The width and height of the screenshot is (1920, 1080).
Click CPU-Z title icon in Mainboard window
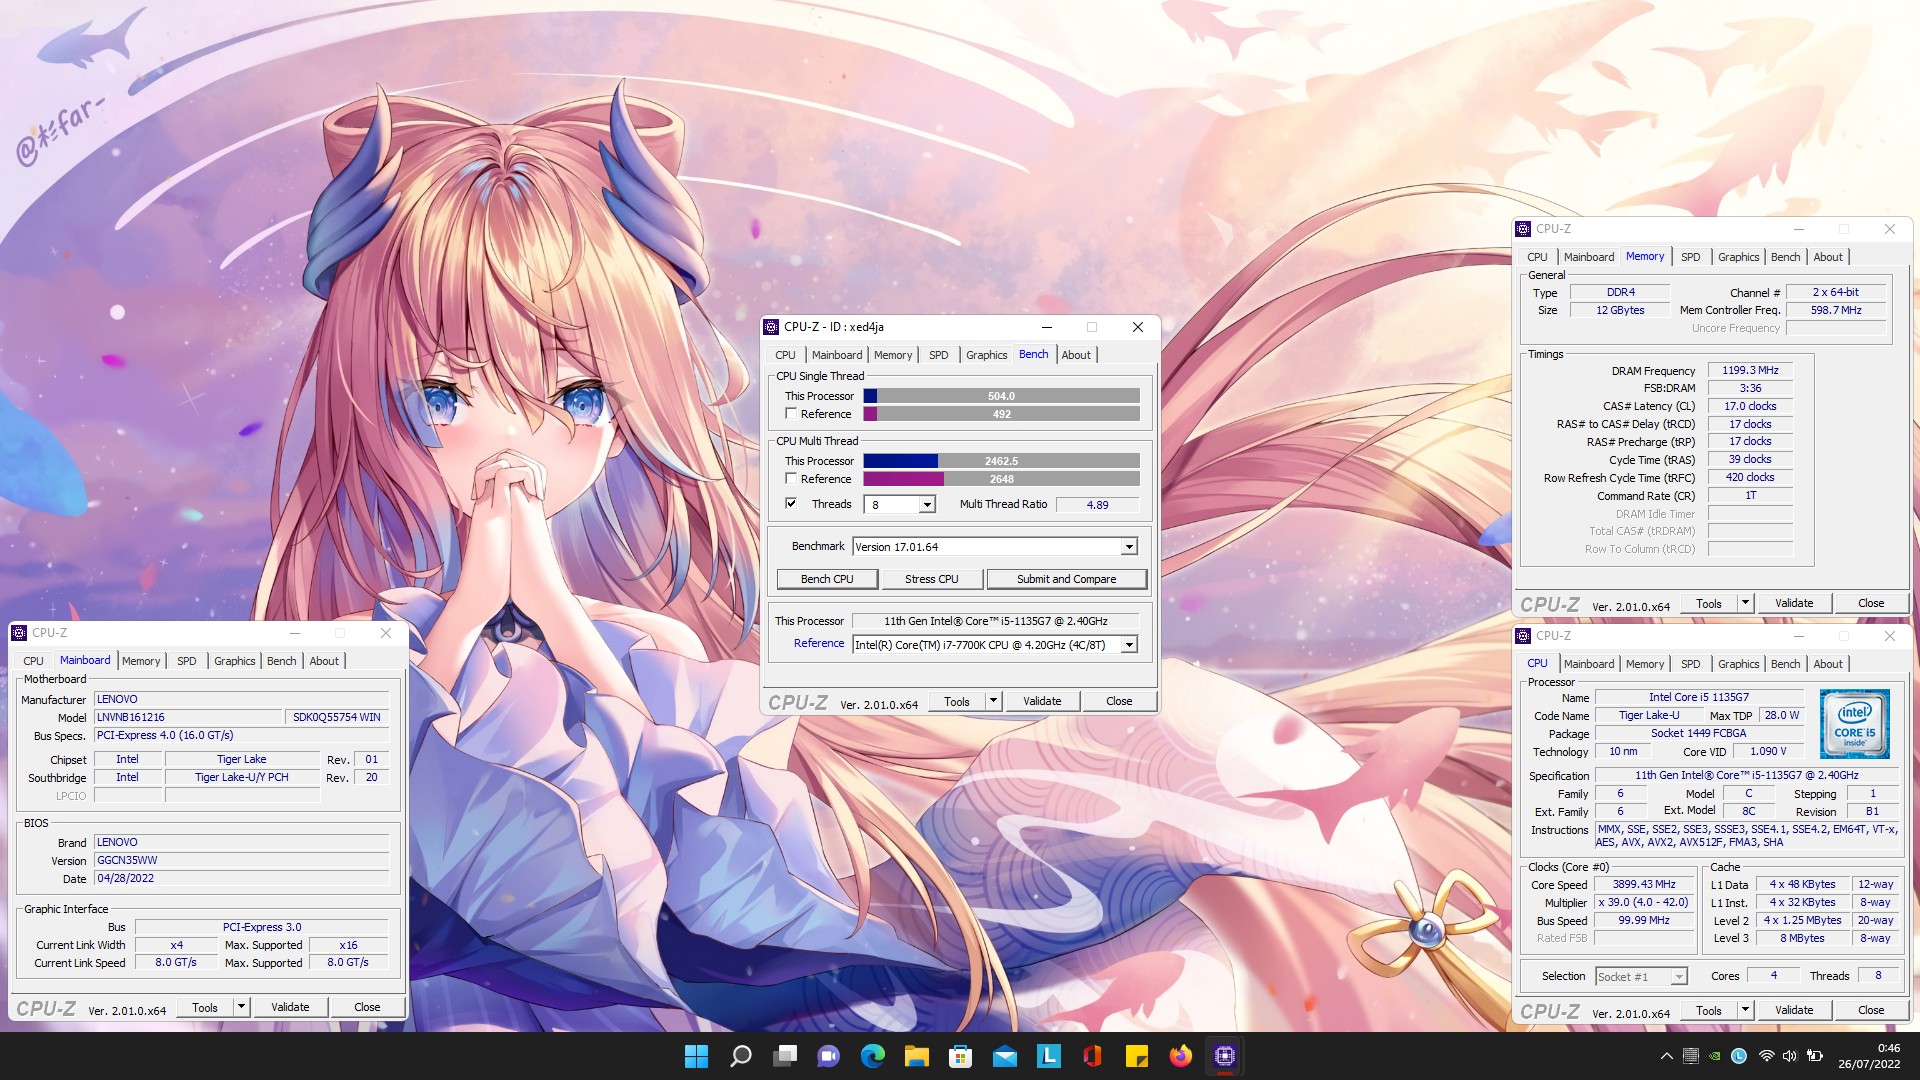19,633
